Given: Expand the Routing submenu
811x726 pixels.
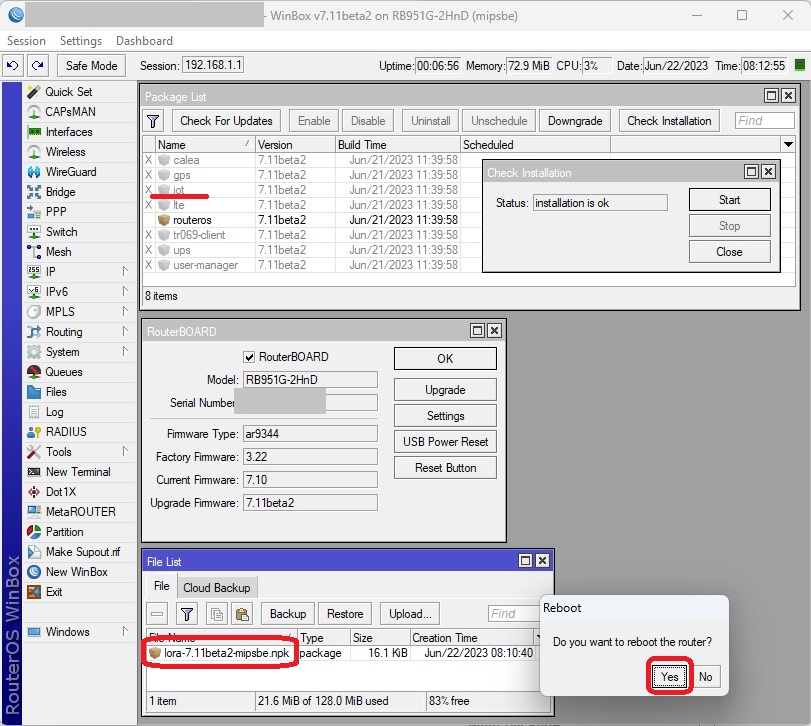Looking at the screenshot, I should 125,331.
